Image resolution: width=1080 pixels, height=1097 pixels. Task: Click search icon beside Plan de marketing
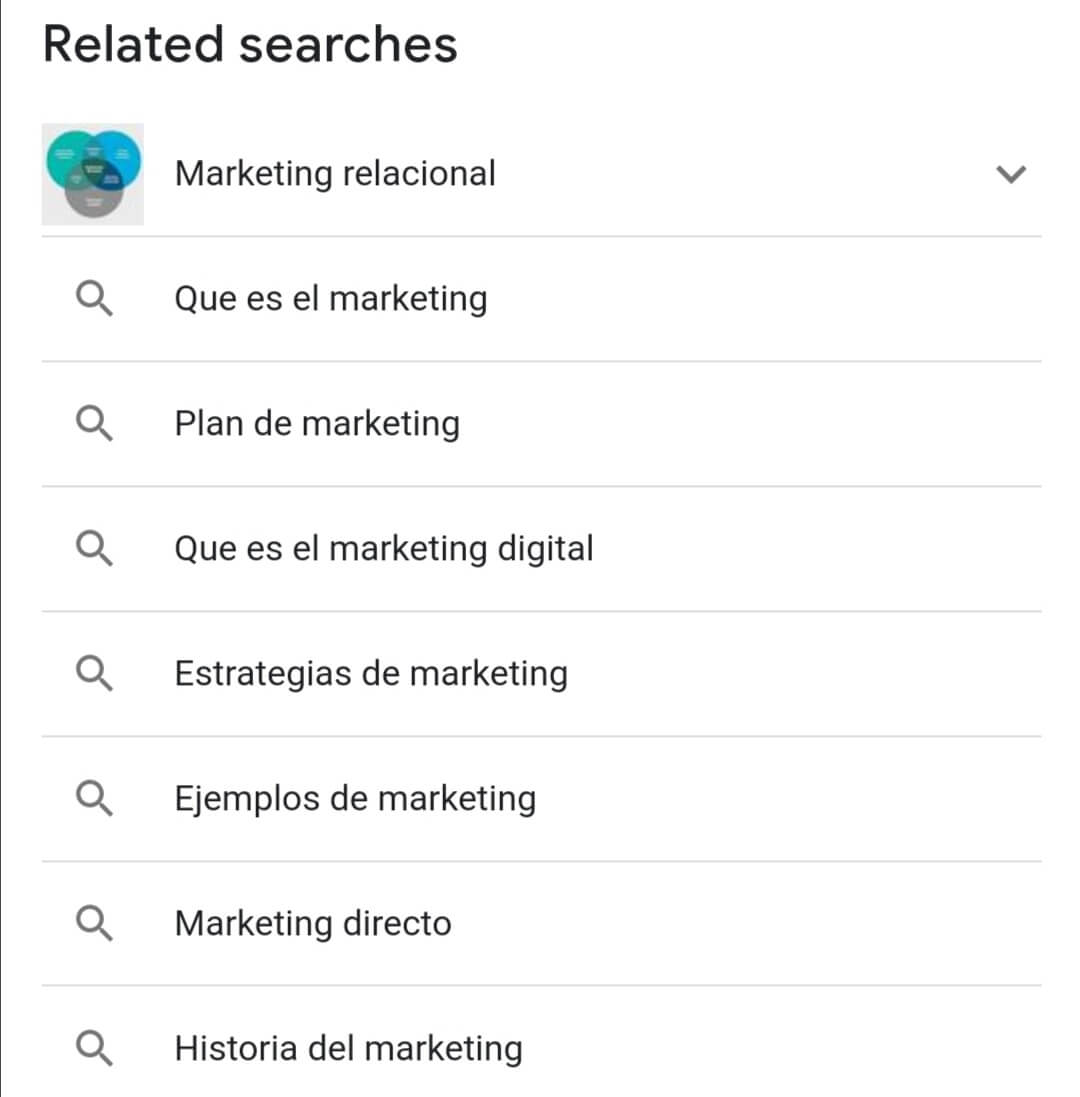coord(94,424)
